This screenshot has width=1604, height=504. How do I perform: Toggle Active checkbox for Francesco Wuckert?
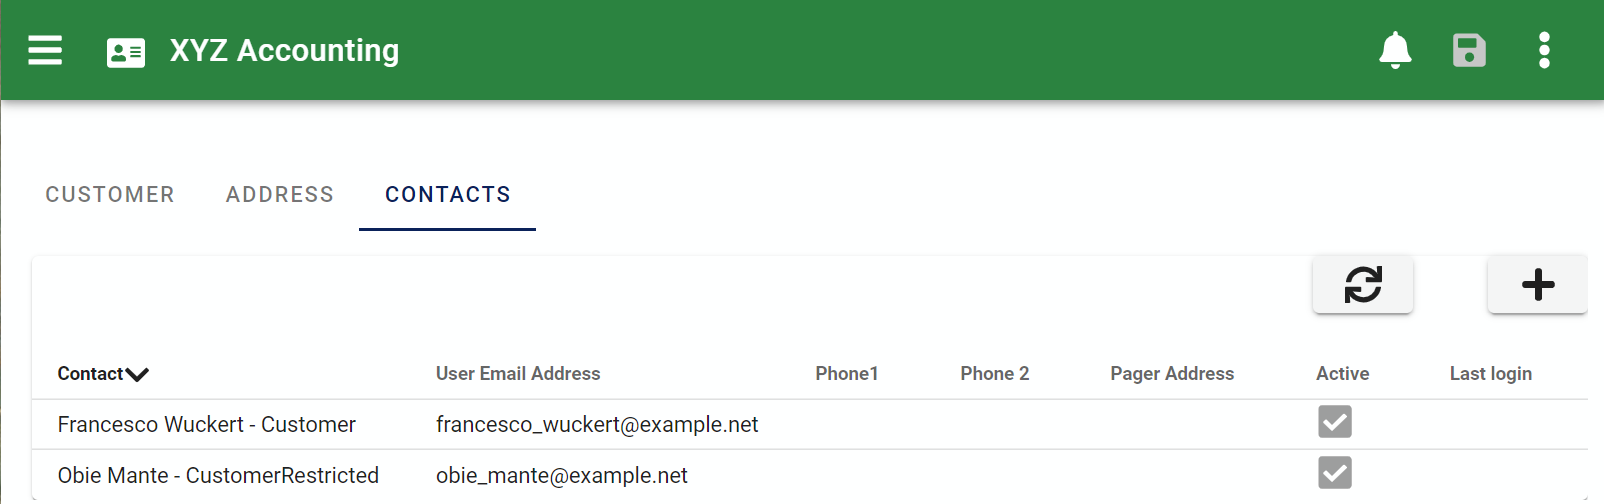pos(1335,422)
